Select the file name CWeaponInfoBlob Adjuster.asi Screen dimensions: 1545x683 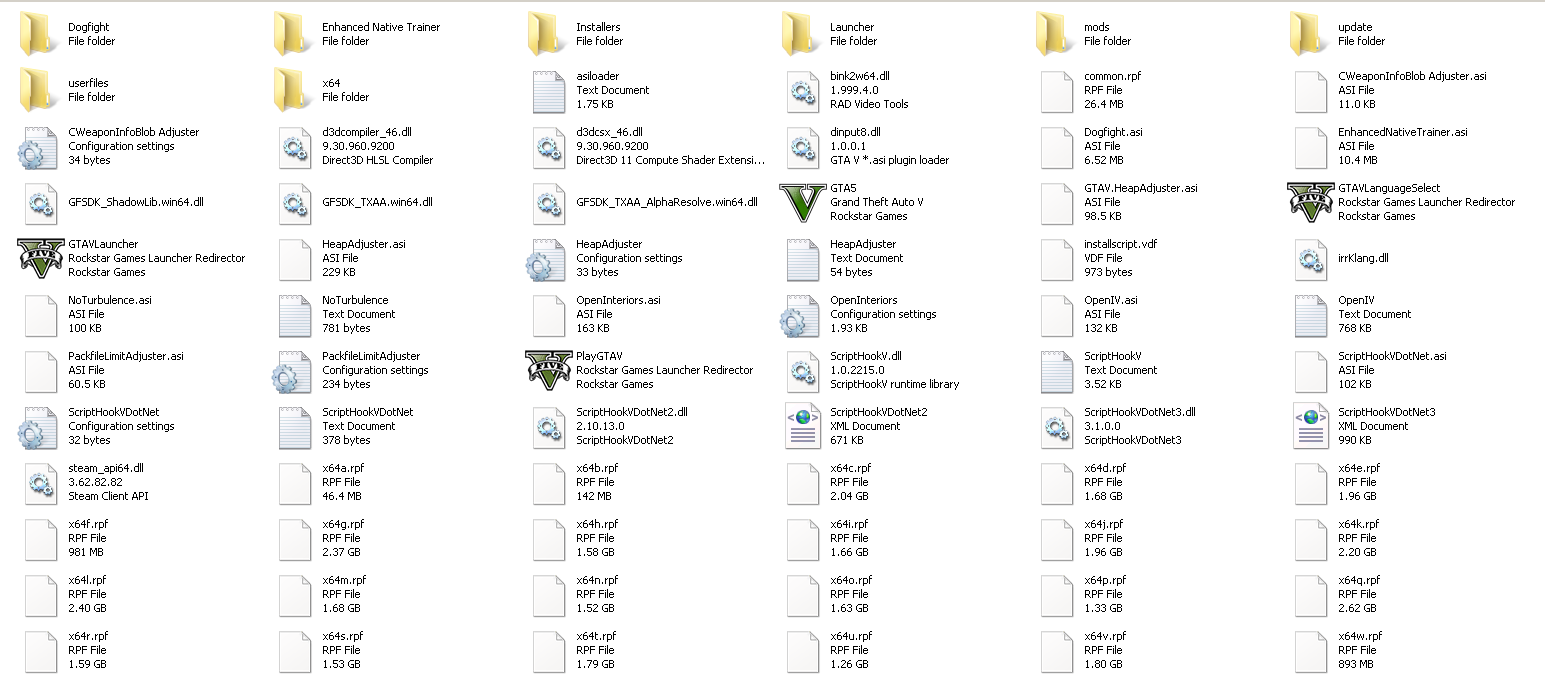(x=1412, y=76)
